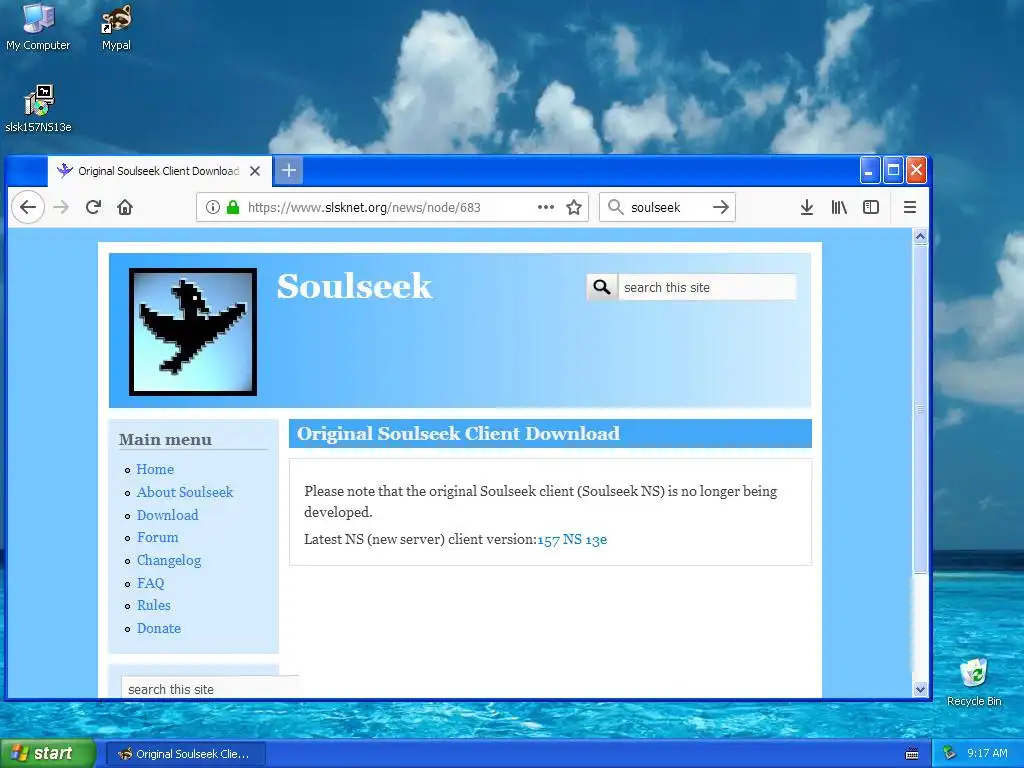
Task: Minimize the browser window
Action: click(869, 170)
